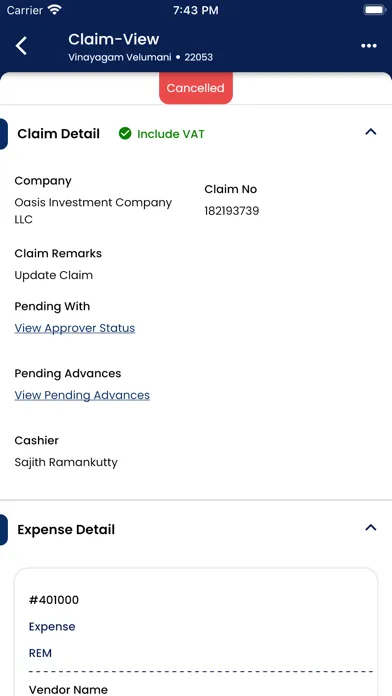Image resolution: width=392 pixels, height=696 pixels.
Task: Tap the Wi-Fi status icon
Action: tap(55, 10)
